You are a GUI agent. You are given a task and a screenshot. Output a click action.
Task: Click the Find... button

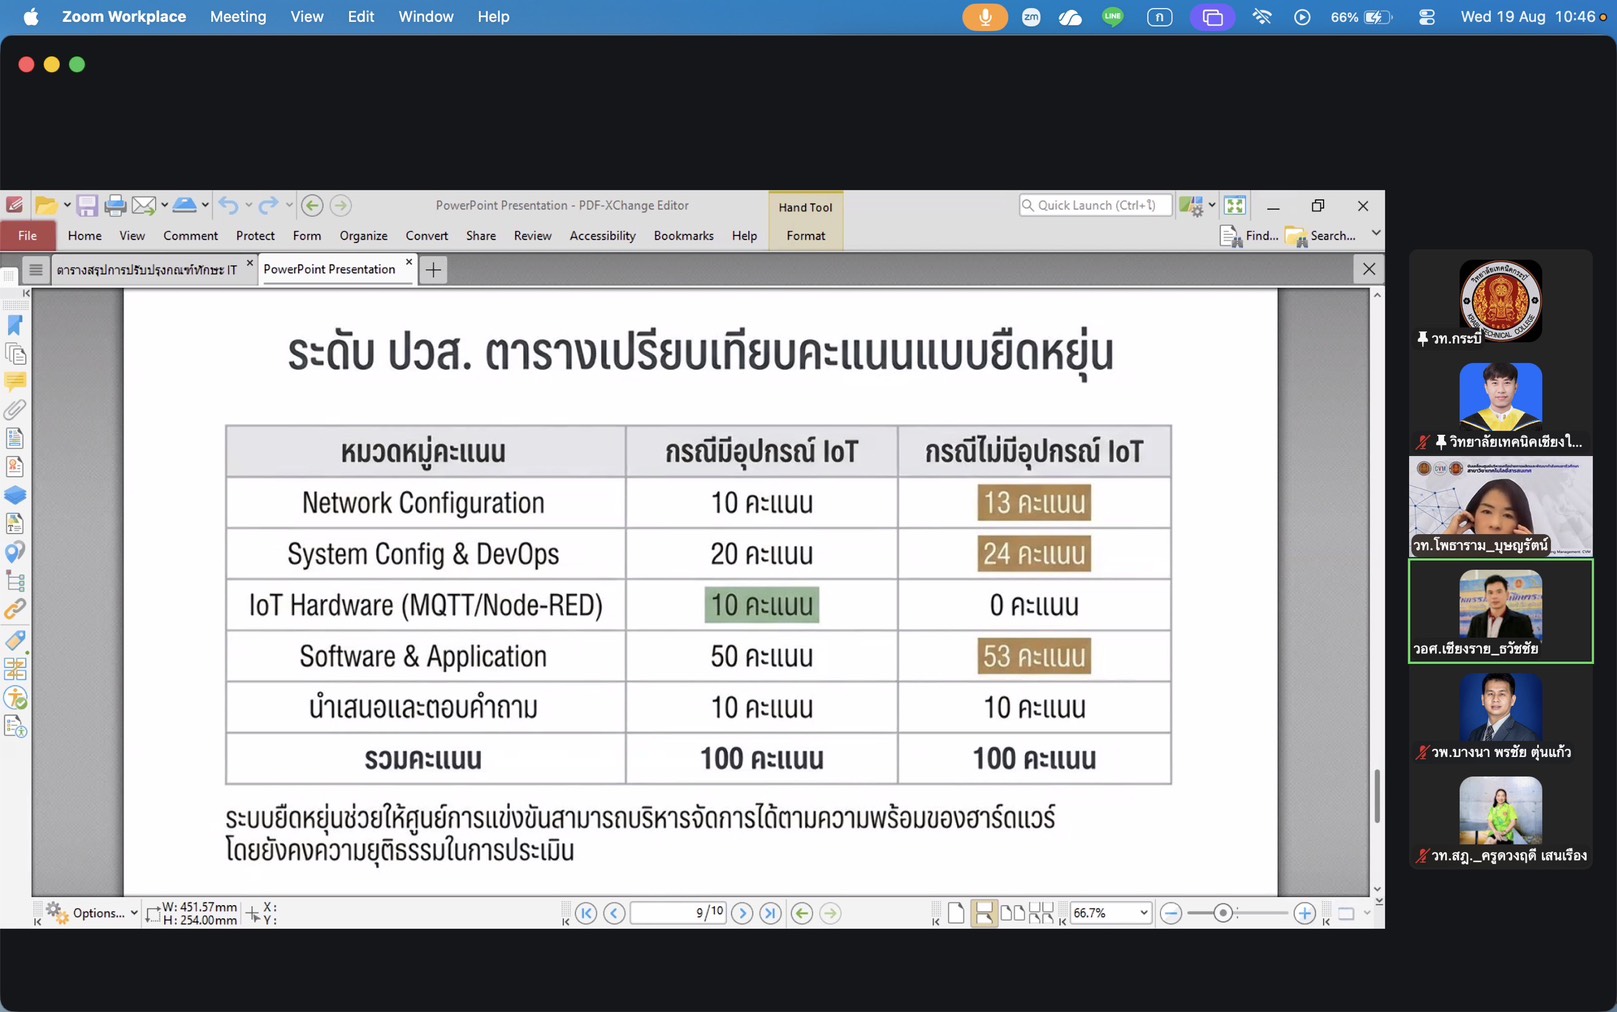1249,236
